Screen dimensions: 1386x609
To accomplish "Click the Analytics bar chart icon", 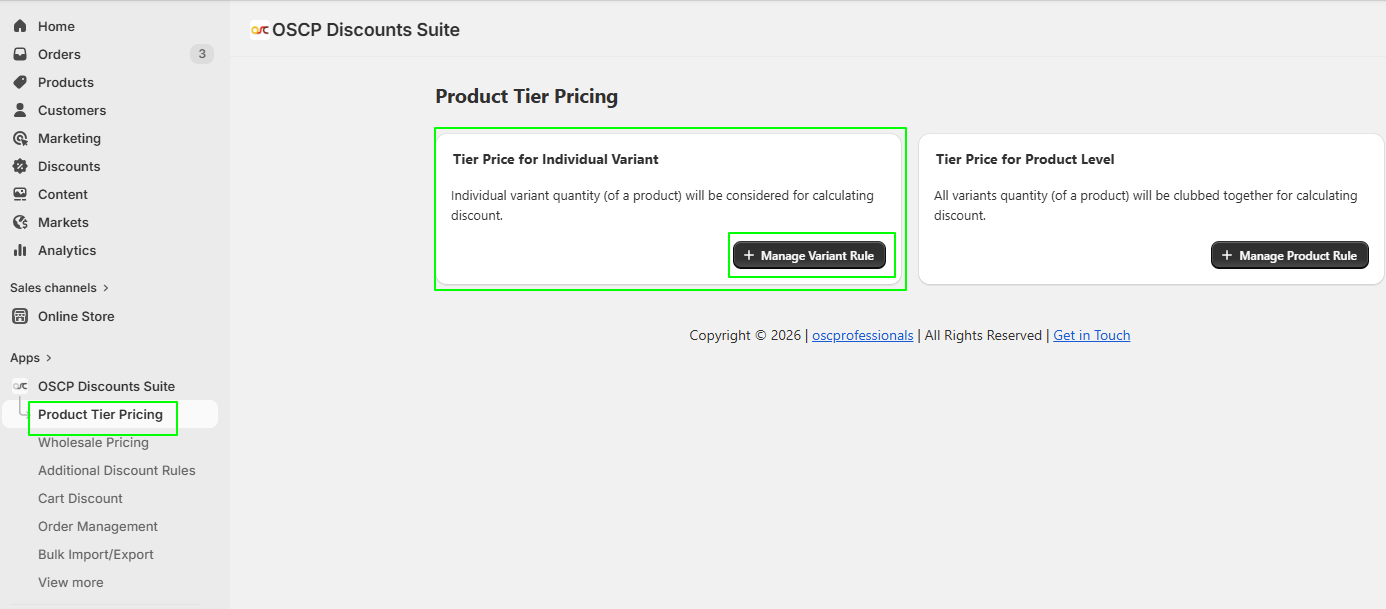I will coord(20,250).
